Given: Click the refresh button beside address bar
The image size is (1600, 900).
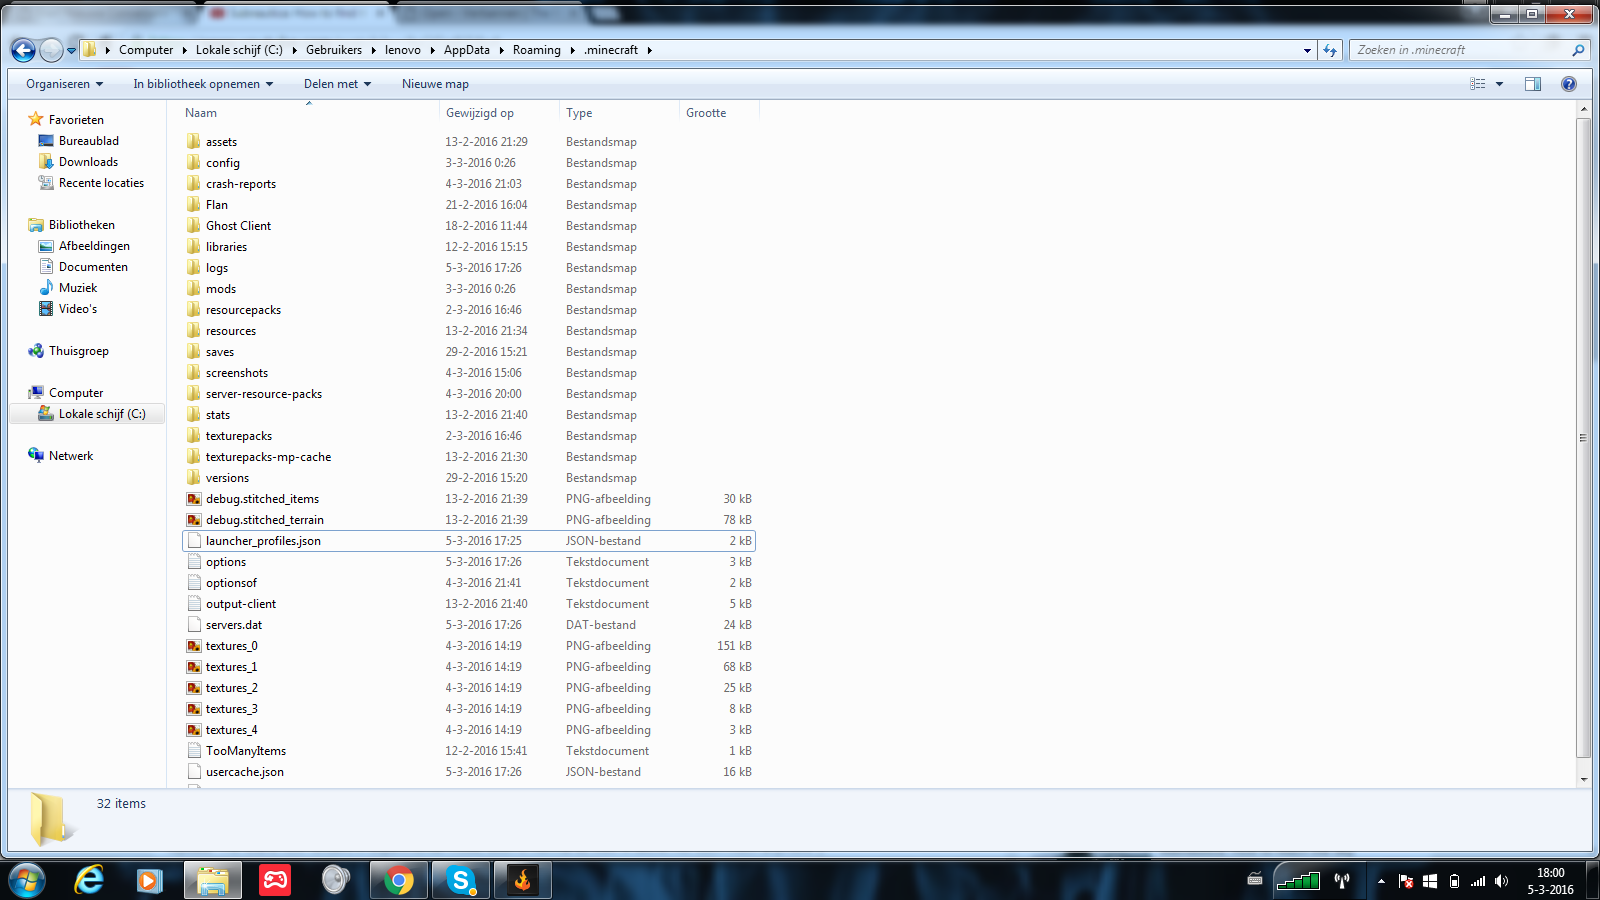Looking at the screenshot, I should tap(1330, 50).
